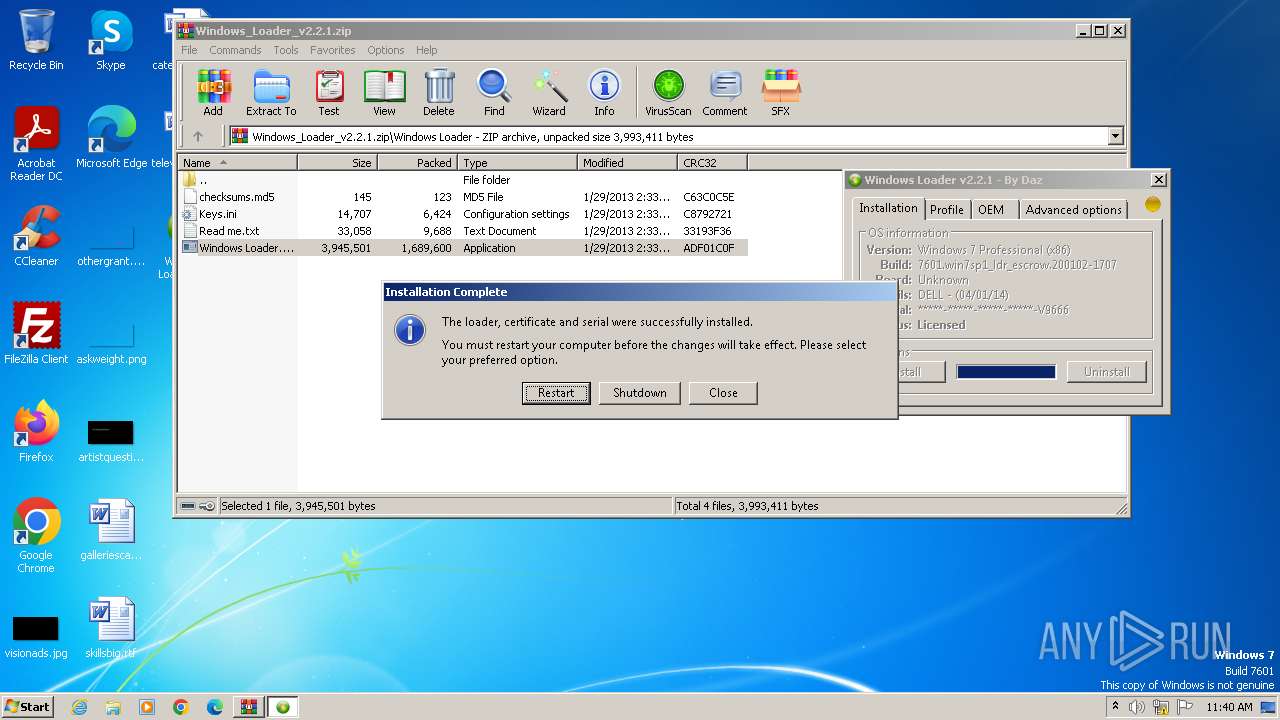1280x720 pixels.
Task: Open Acrobat Reader DC desktop icon
Action: (x=36, y=145)
